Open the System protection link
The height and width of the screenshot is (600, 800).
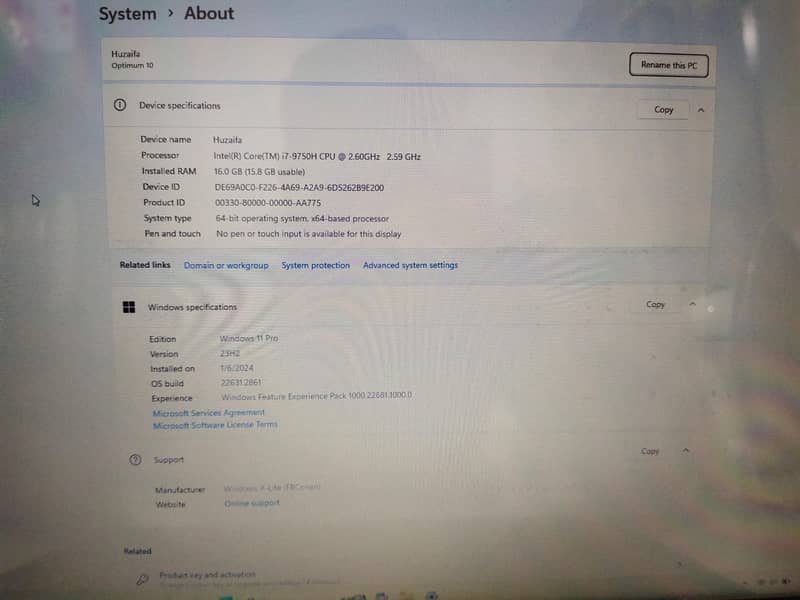(316, 265)
